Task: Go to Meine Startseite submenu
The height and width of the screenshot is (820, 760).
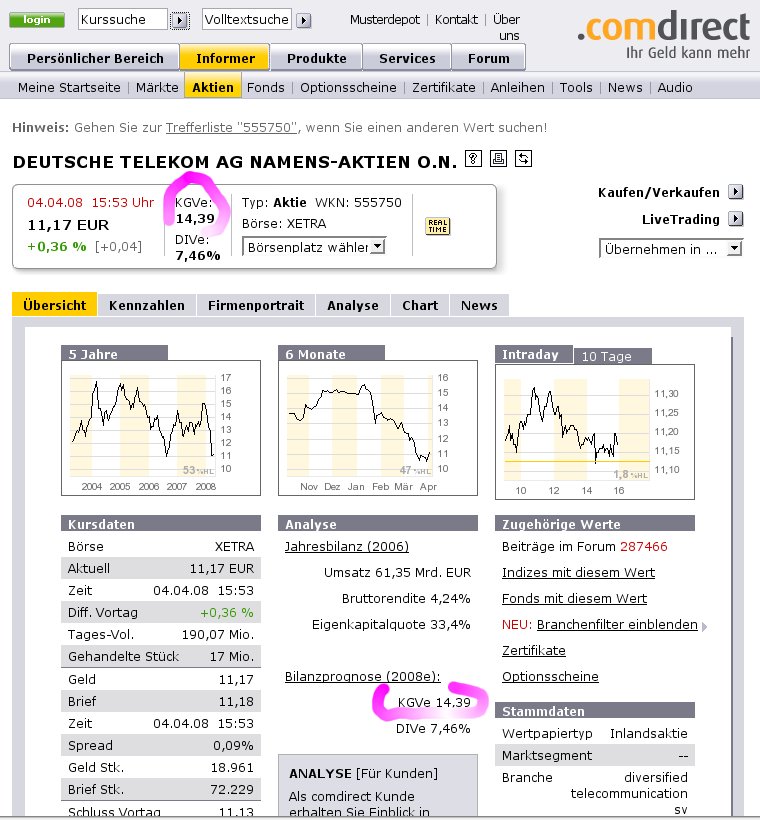Action: (x=69, y=87)
